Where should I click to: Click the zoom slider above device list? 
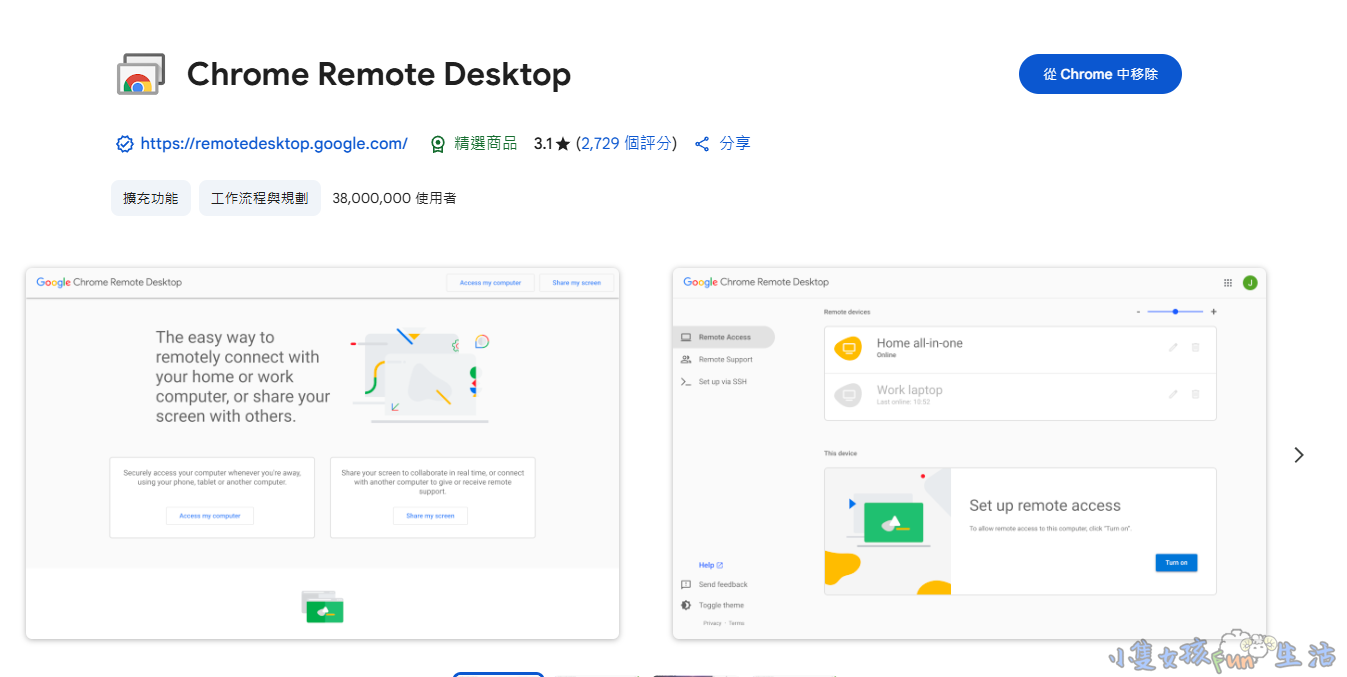[1175, 312]
